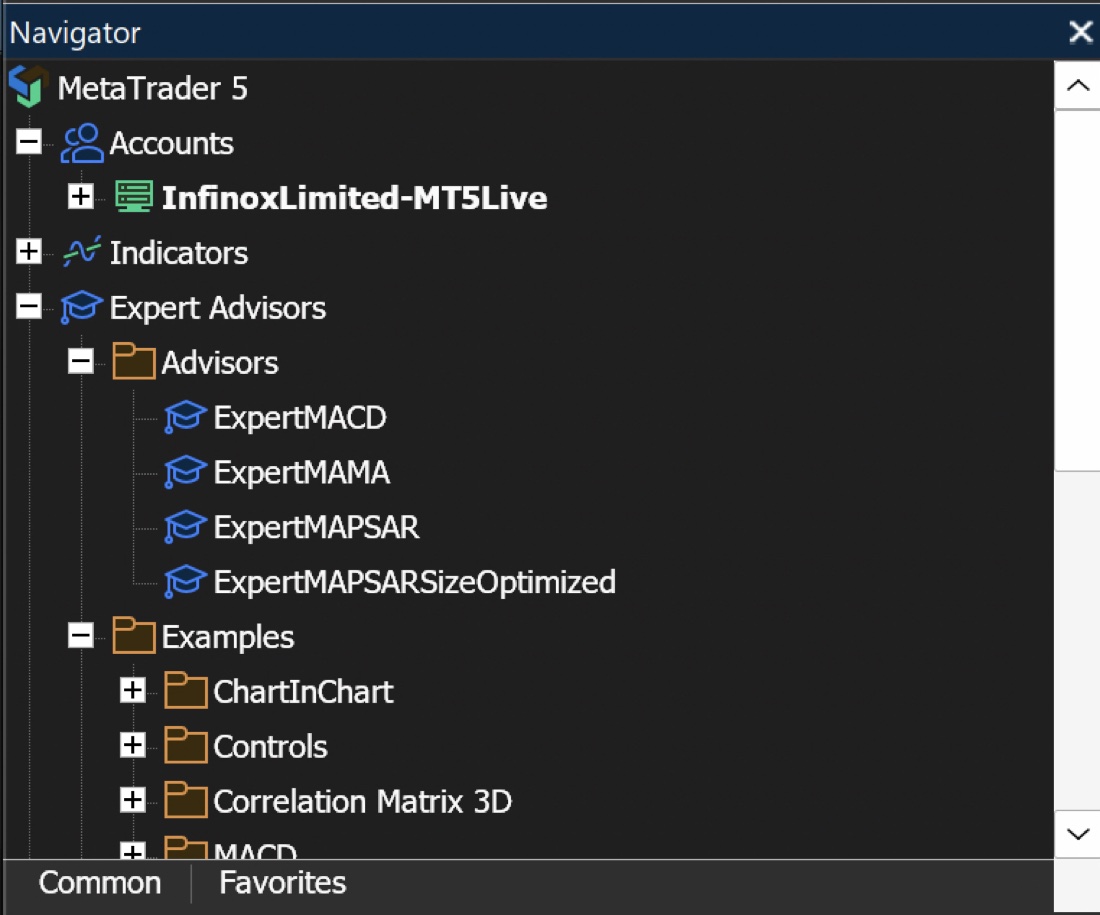
Task: Collapse the Examples folder
Action: (81, 636)
